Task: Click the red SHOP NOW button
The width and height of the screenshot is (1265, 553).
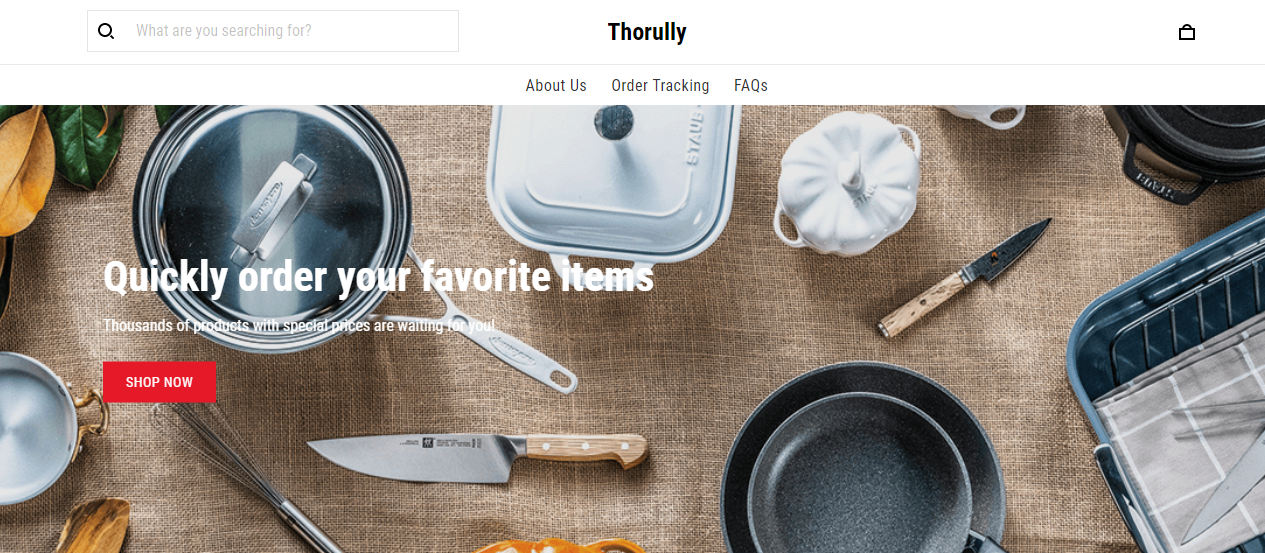Action: [159, 382]
